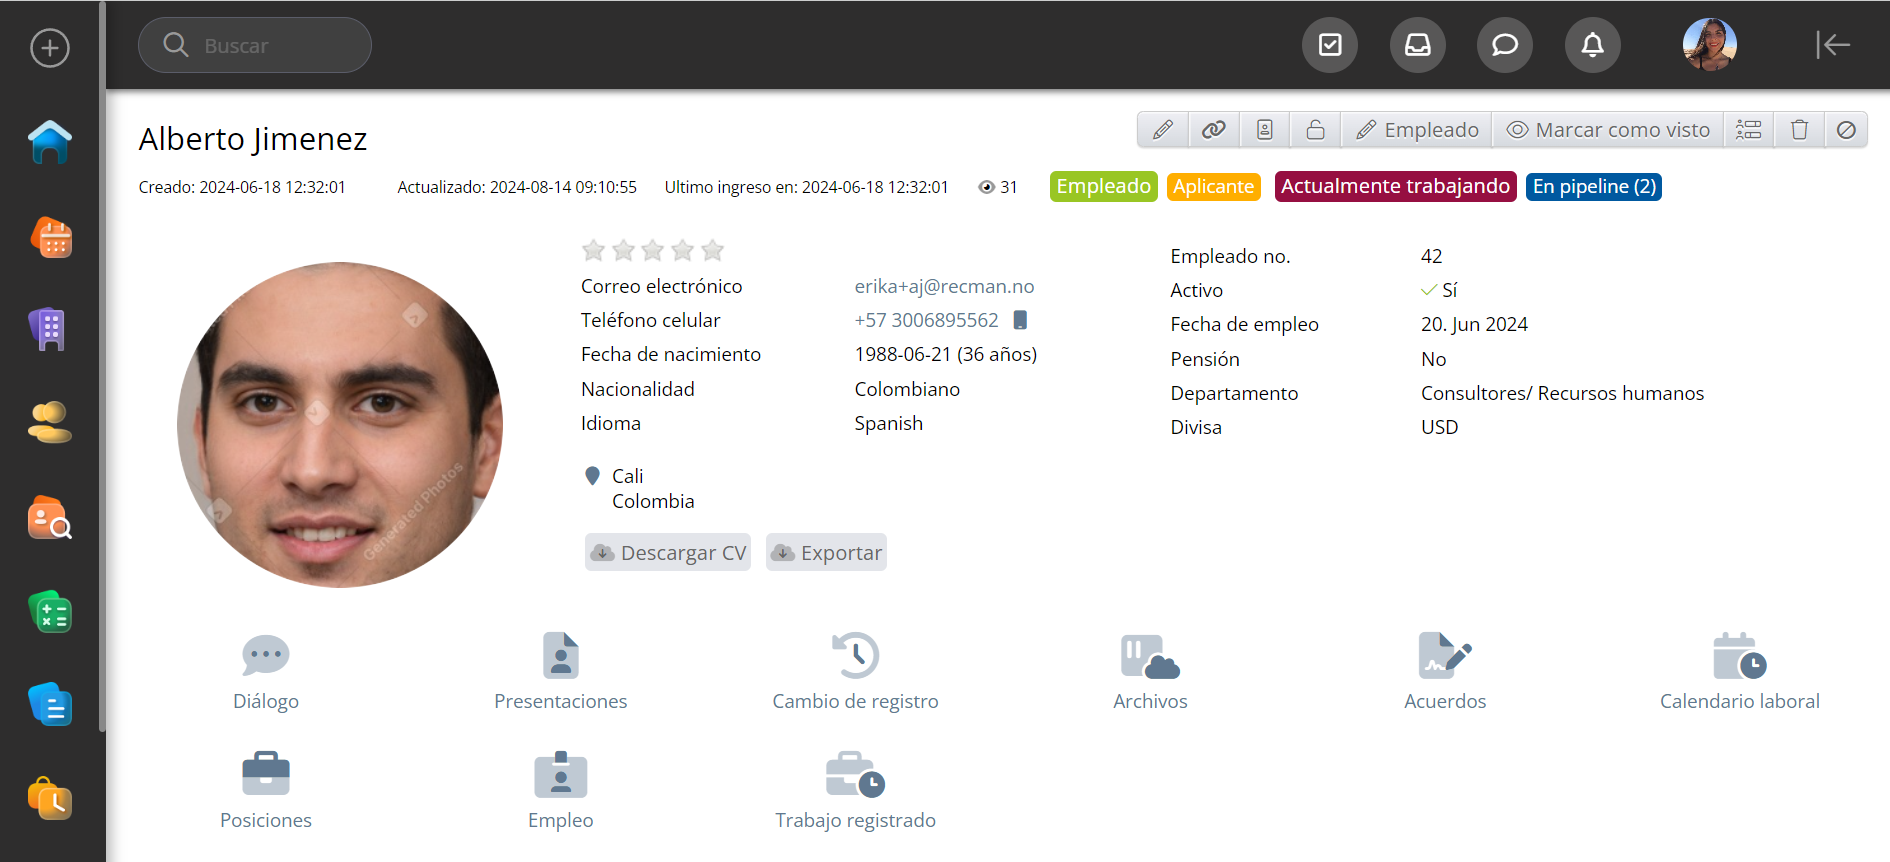Click the link chain icon
This screenshot has height=862, width=1890.
click(x=1214, y=130)
